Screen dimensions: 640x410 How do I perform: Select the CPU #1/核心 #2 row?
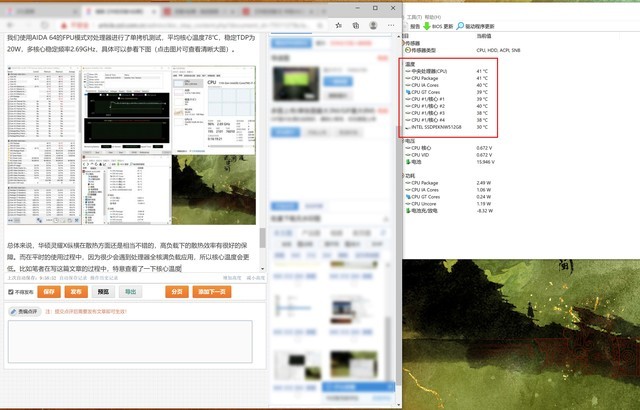click(x=447, y=106)
